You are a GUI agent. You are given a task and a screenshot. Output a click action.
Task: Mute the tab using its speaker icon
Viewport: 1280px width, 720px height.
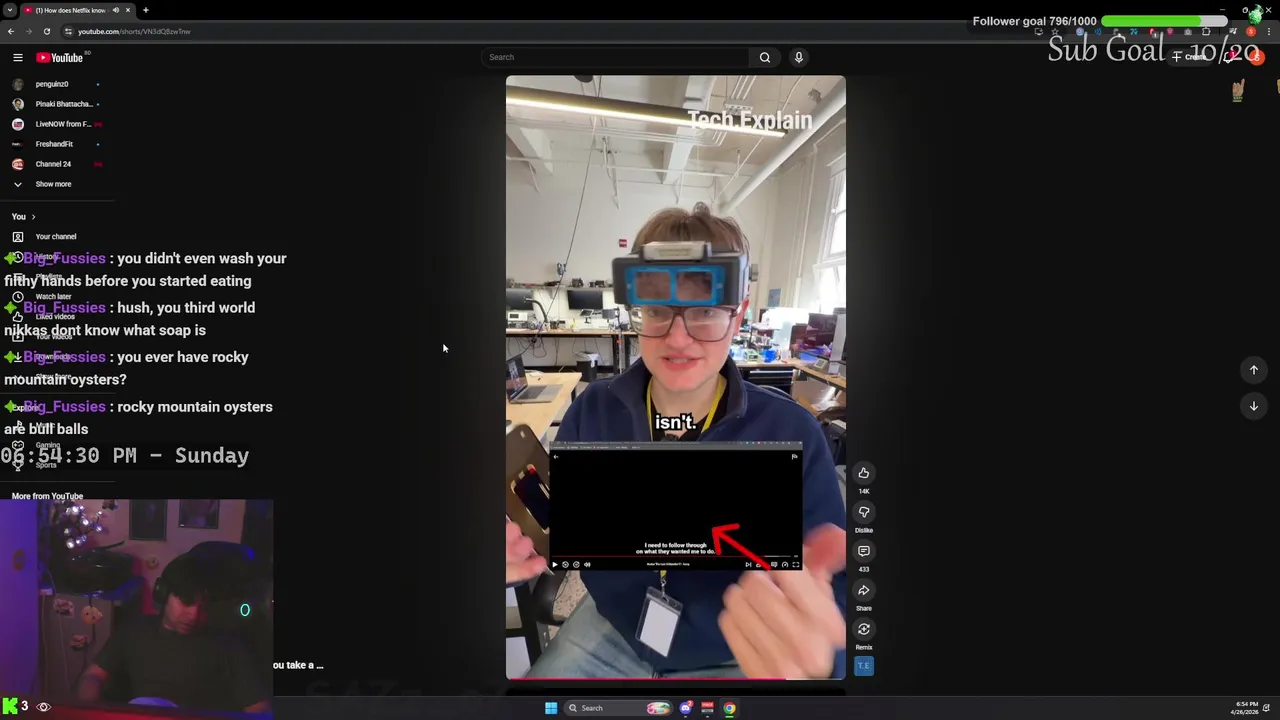[115, 10]
